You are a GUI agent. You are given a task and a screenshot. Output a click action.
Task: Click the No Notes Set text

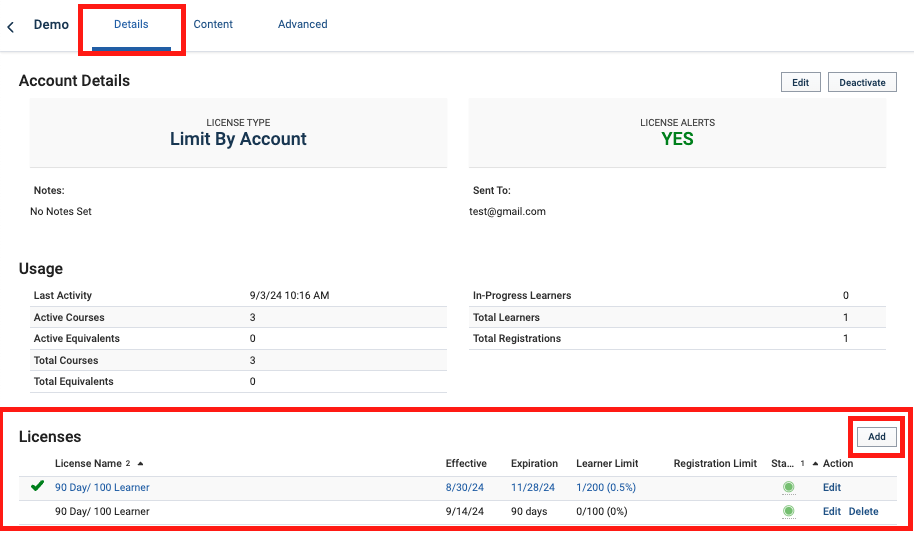[x=61, y=212]
